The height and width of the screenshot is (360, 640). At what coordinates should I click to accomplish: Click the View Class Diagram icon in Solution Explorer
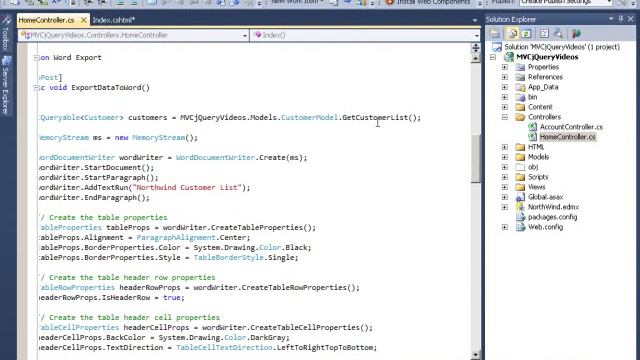tap(559, 33)
